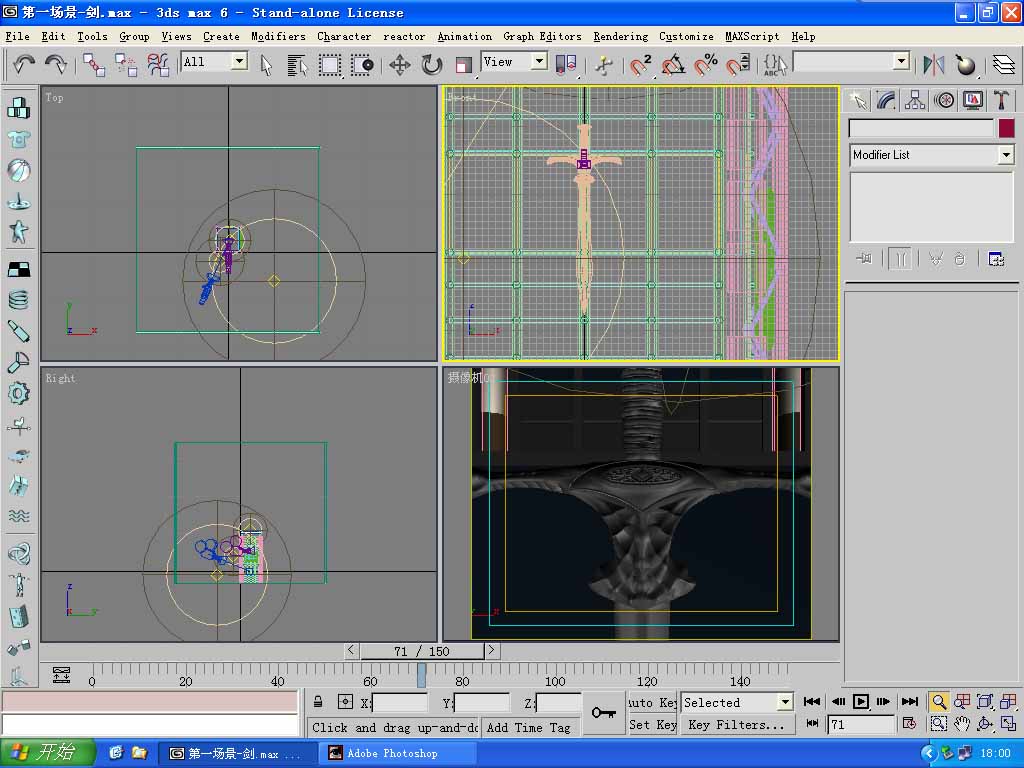Toggle Window/Crossing selection mode
The height and width of the screenshot is (768, 1024).
(x=362, y=65)
